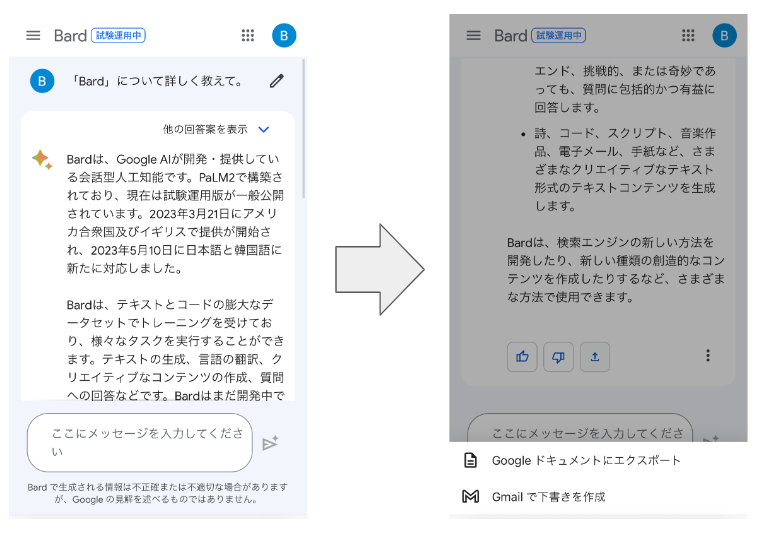Expand other drafts chevron
765x535 pixels.
pyautogui.click(x=263, y=130)
